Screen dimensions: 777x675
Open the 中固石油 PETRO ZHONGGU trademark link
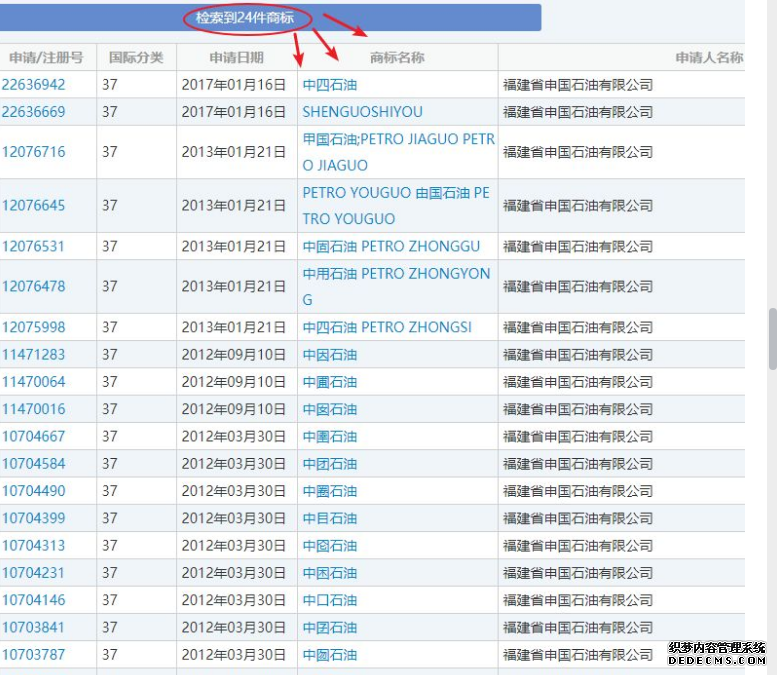(391, 247)
